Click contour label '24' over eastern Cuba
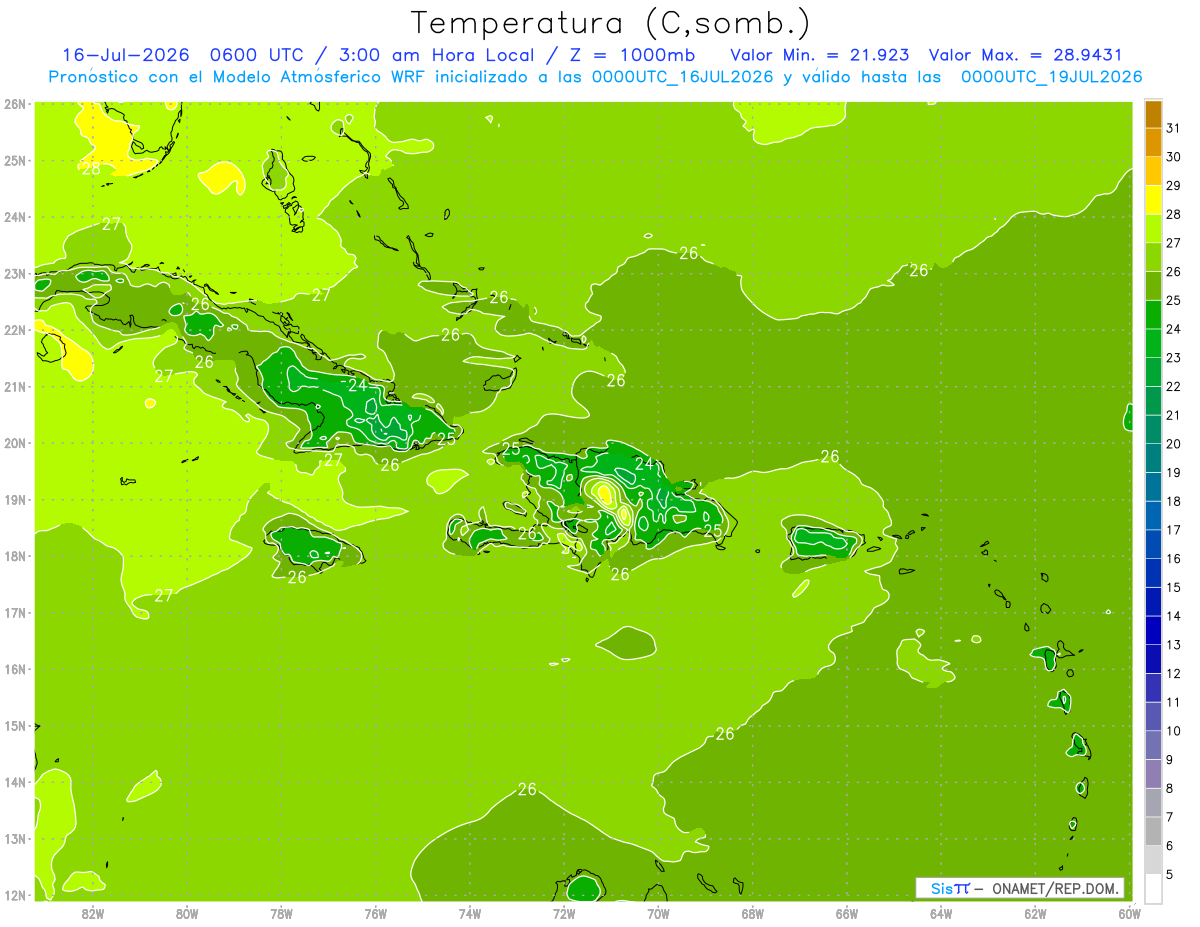Screen dimensions: 1200x927 pyautogui.click(x=357, y=384)
